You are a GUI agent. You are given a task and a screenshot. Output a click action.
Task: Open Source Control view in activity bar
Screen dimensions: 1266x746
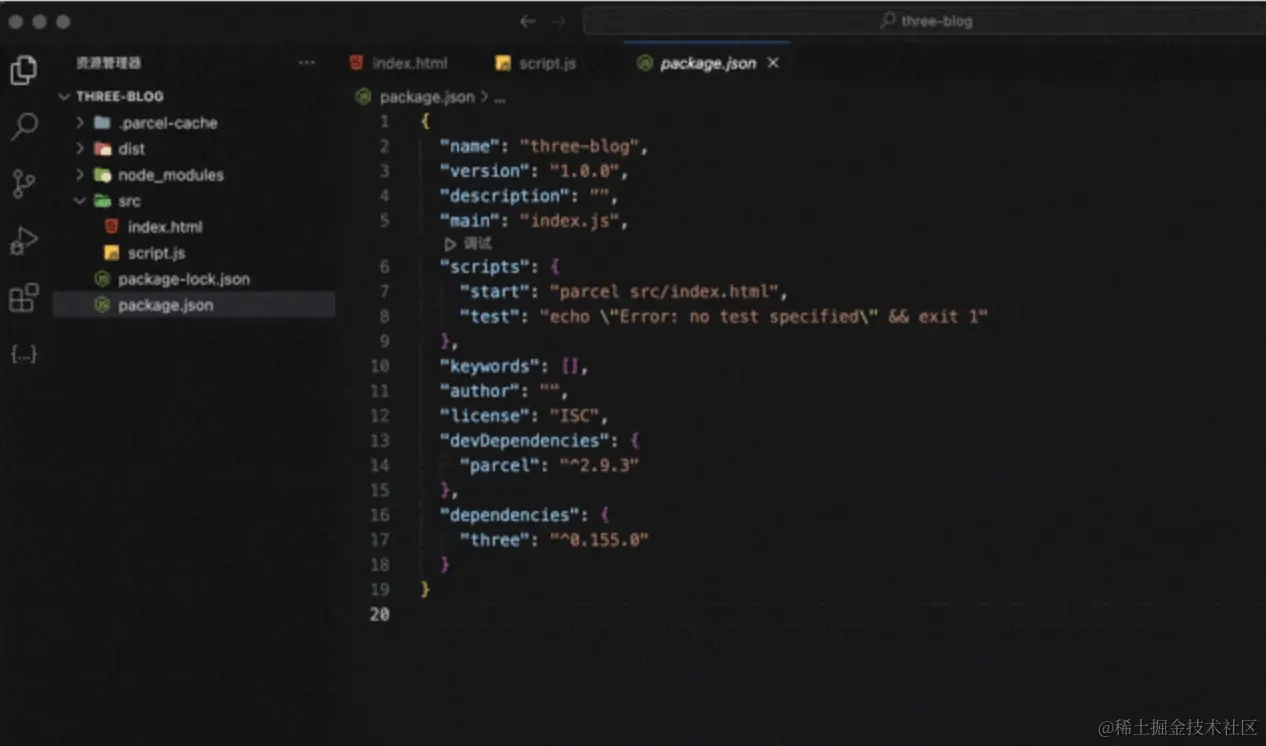coord(23,184)
